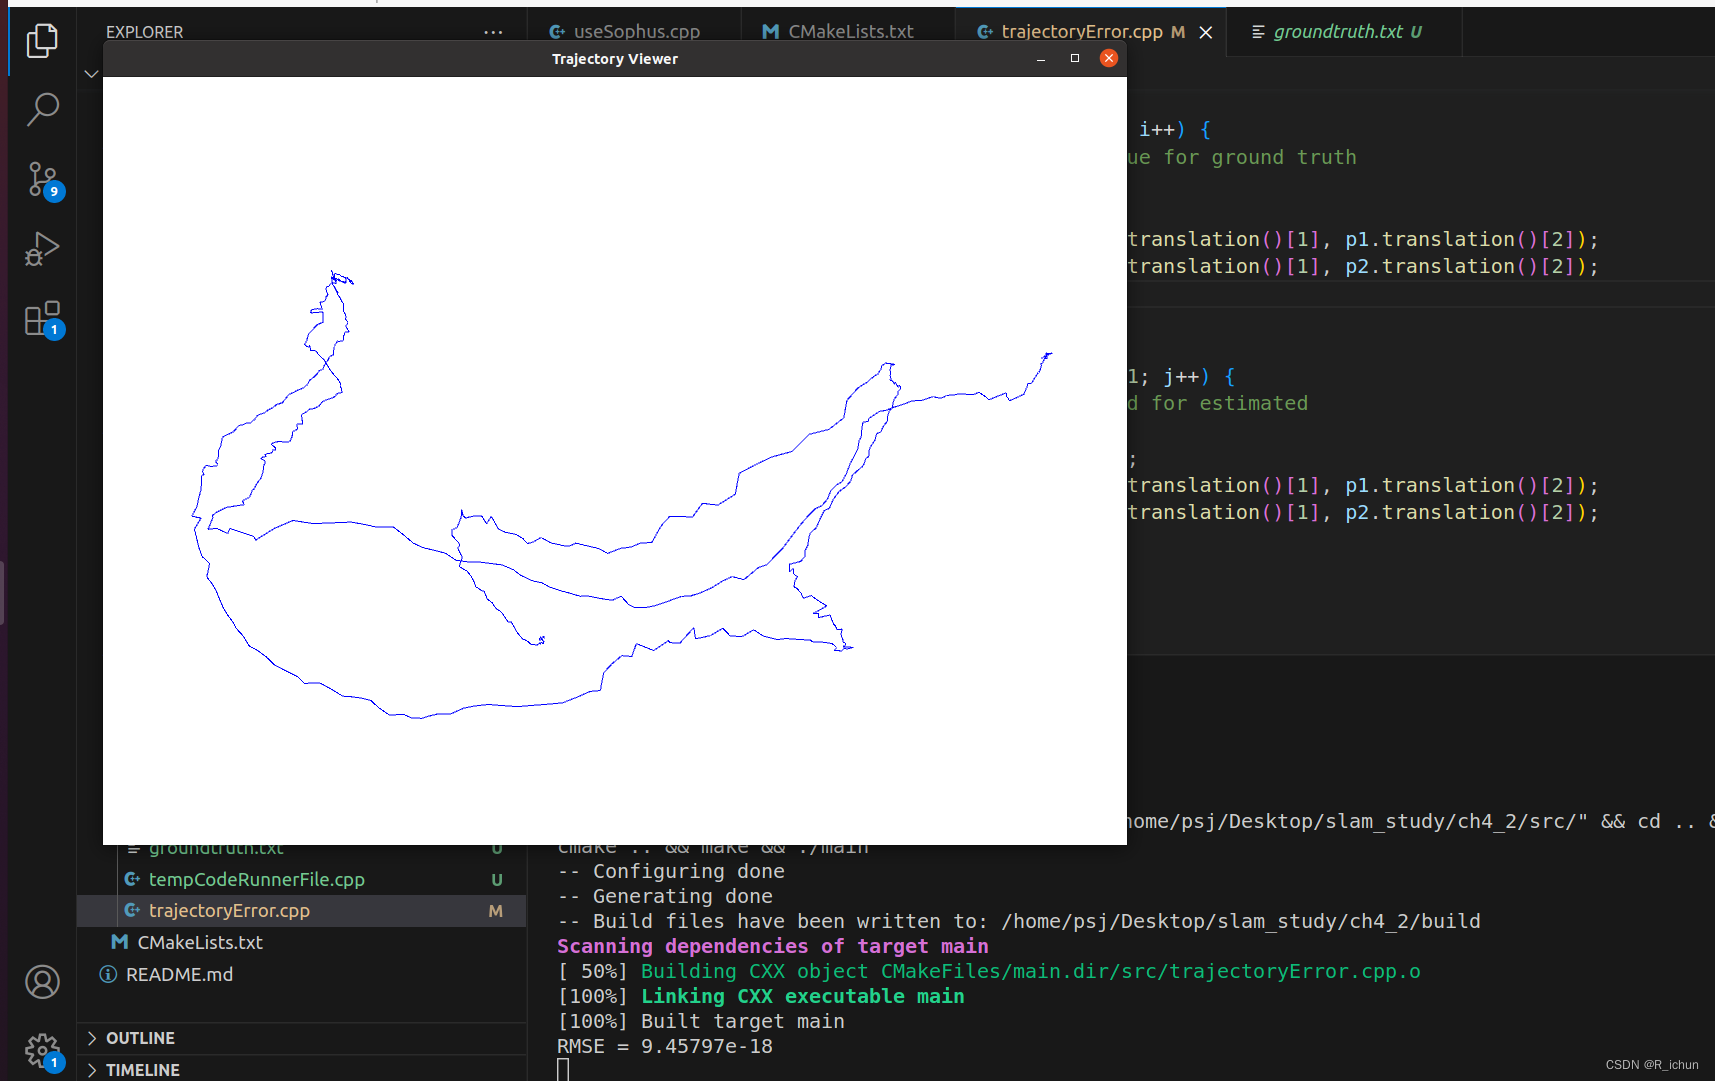This screenshot has height=1081, width=1715.
Task: Click the '-- Configuring done' terminal line
Action: [671, 871]
